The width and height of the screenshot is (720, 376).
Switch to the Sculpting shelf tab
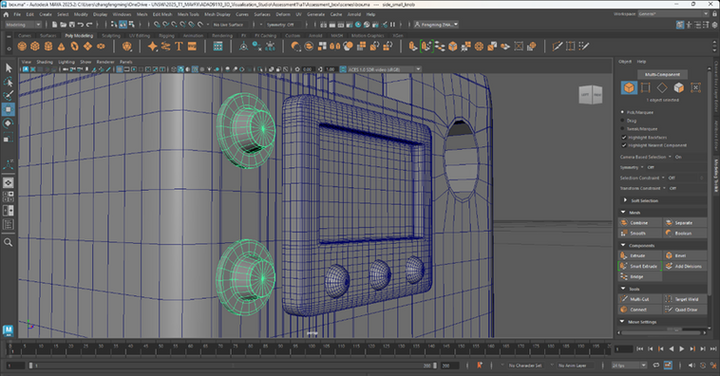click(111, 35)
